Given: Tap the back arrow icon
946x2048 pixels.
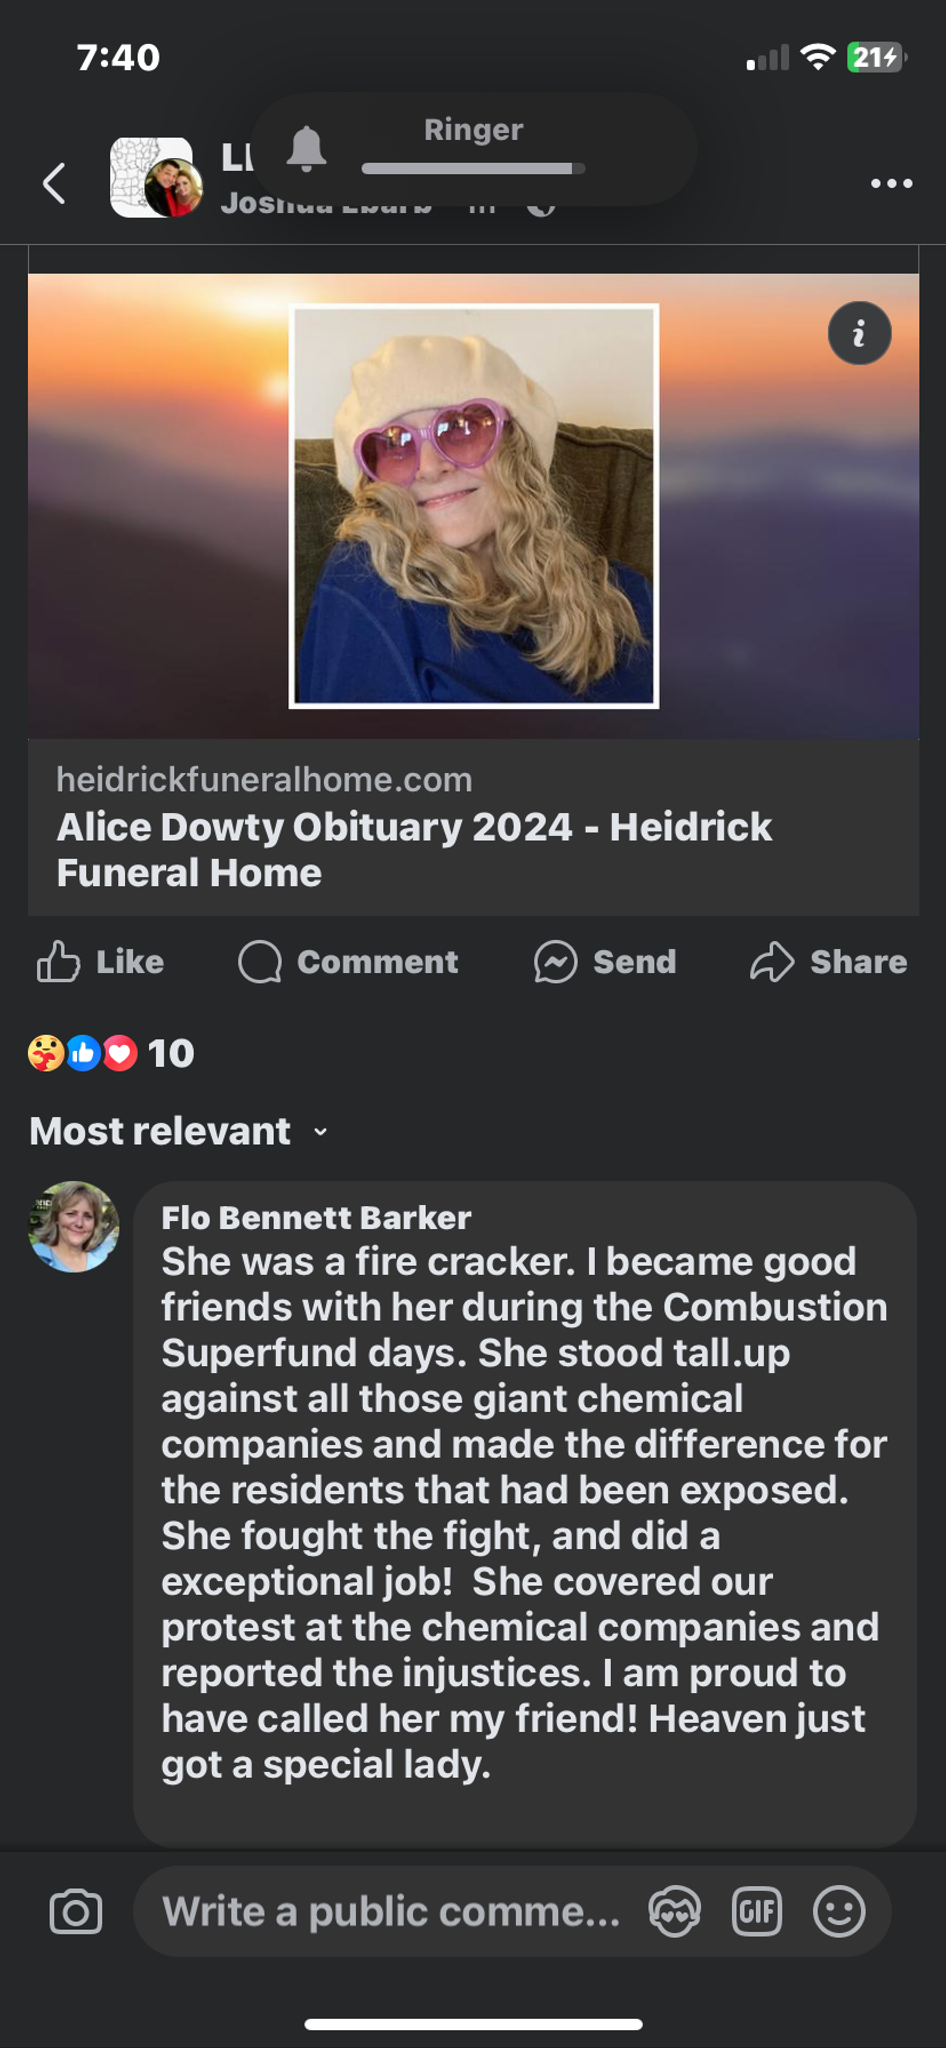Looking at the screenshot, I should point(55,183).
